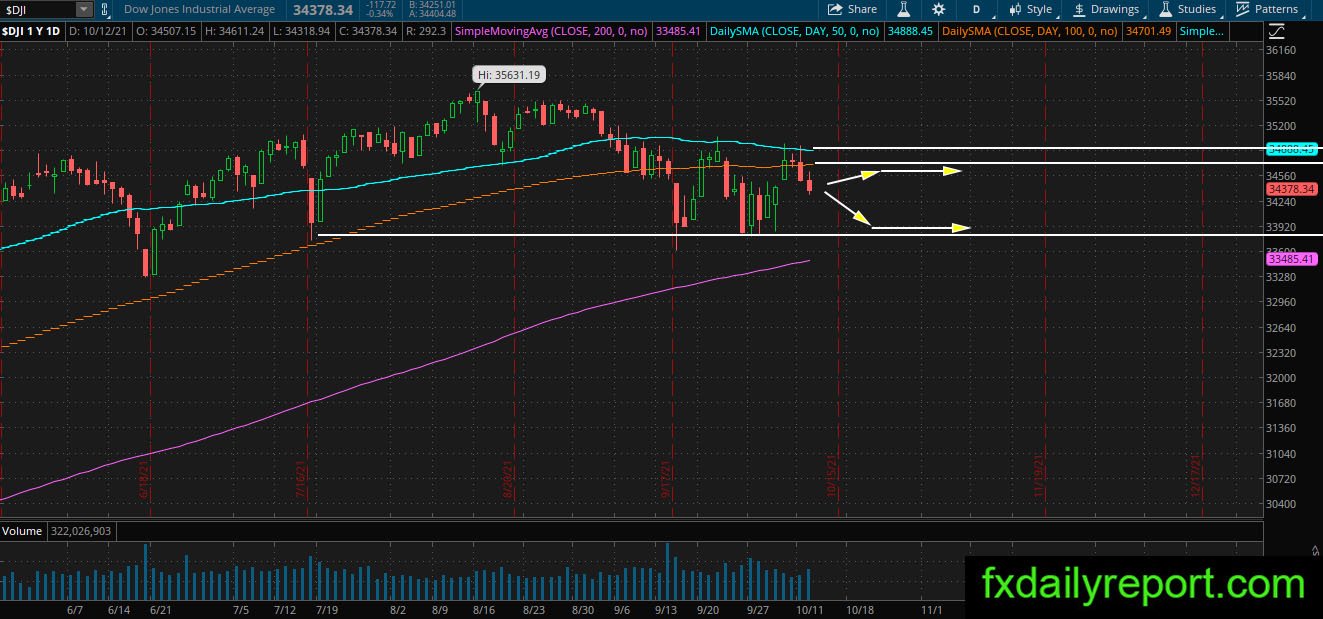Image resolution: width=1323 pixels, height=619 pixels.
Task: Click the Share arrow icon
Action: [x=836, y=9]
